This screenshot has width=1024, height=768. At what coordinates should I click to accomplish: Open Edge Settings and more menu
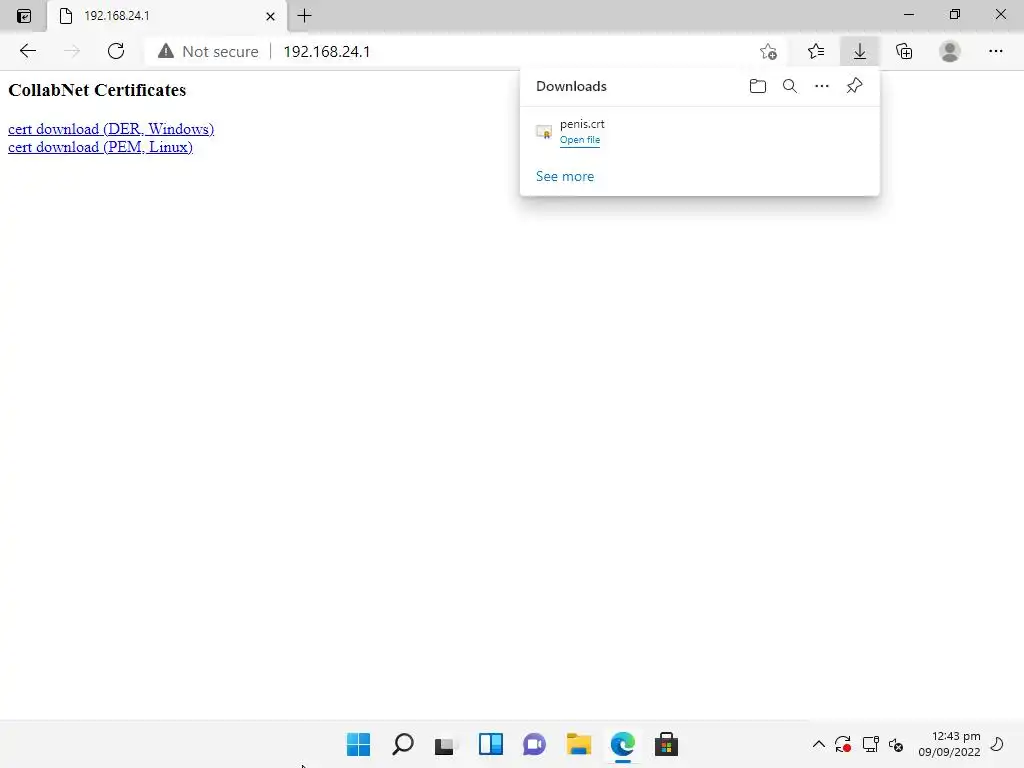click(995, 51)
